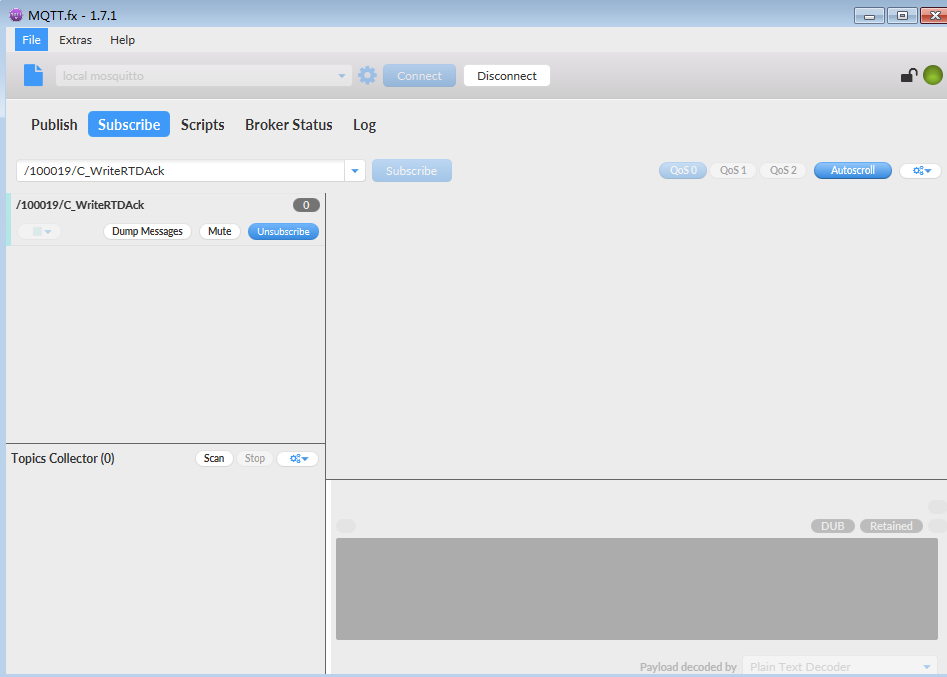
Task: Click the gray payload display area
Action: [637, 589]
